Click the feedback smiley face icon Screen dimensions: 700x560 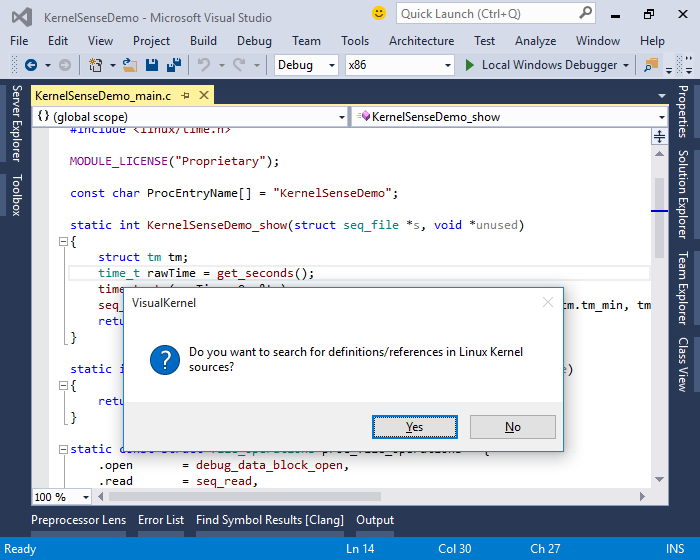[x=379, y=13]
